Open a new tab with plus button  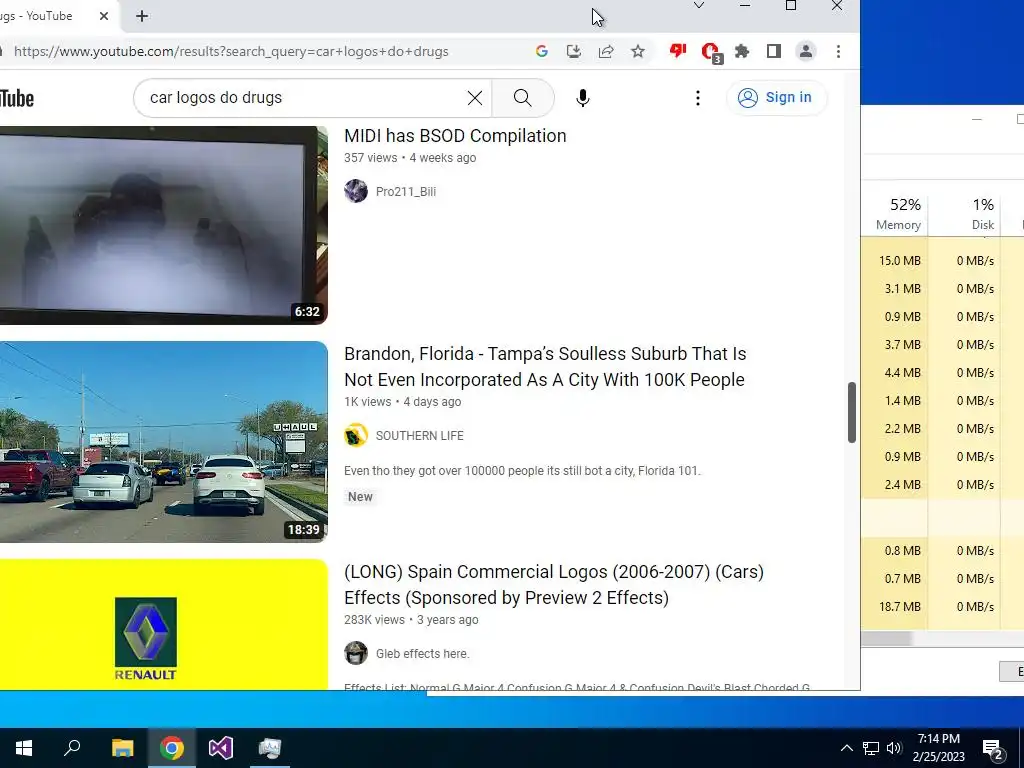[142, 16]
